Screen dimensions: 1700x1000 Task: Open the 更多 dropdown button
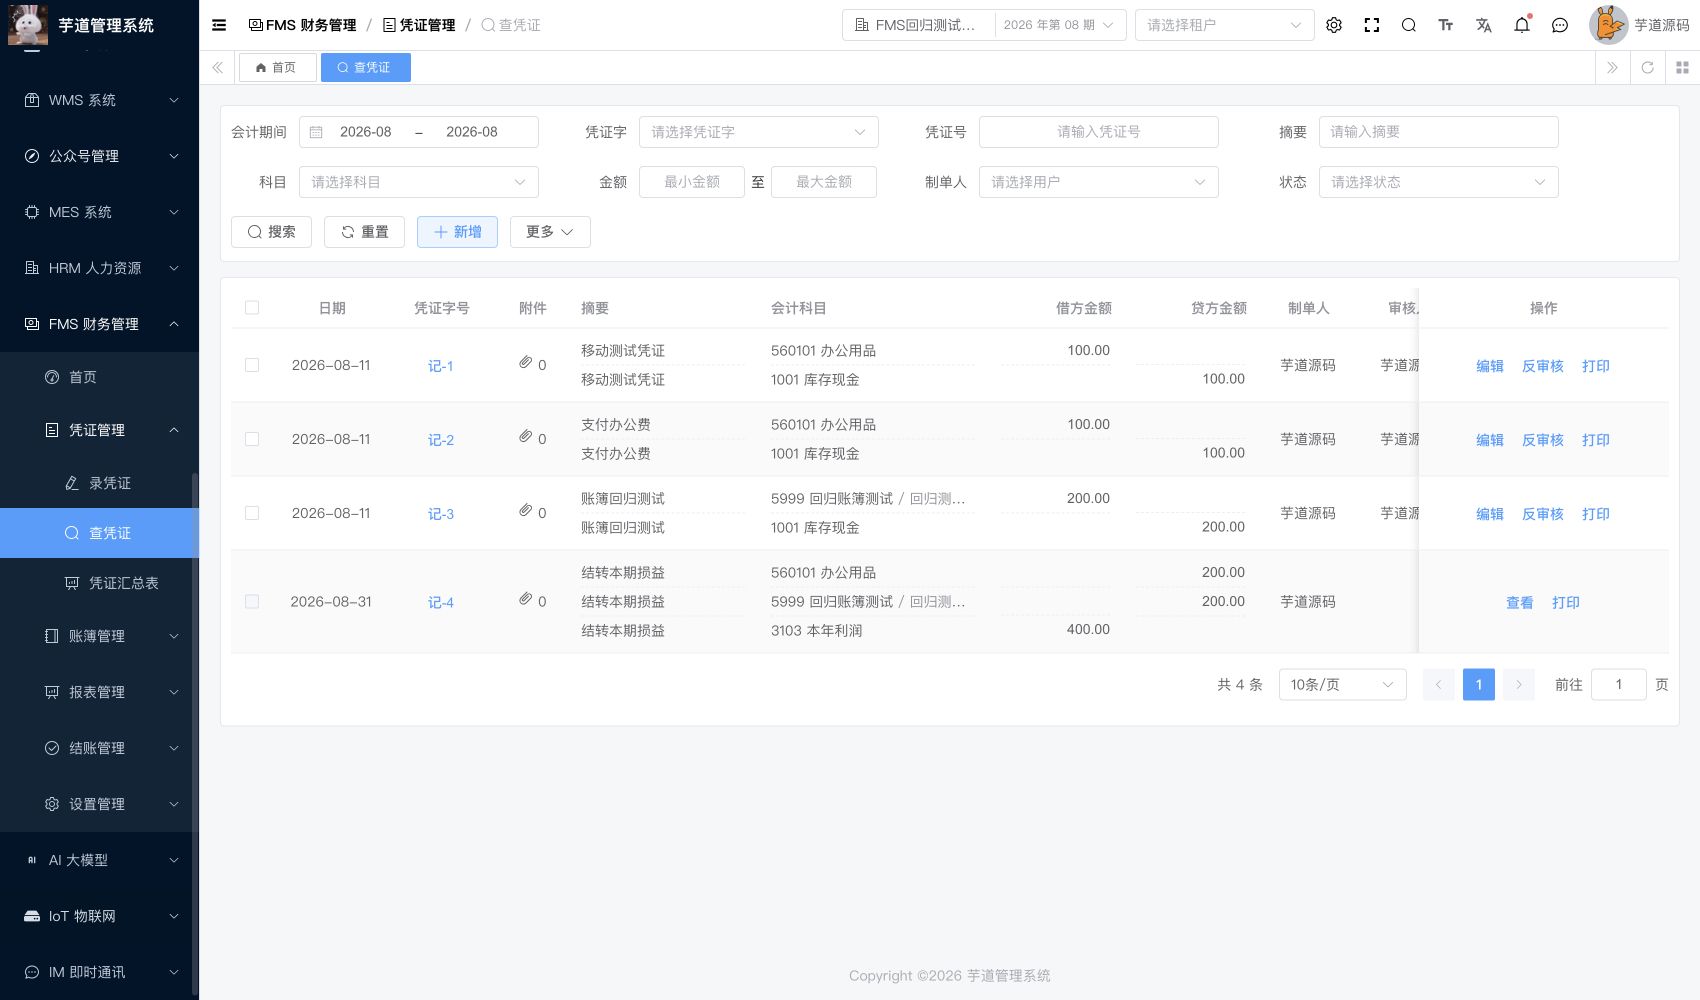tap(550, 232)
